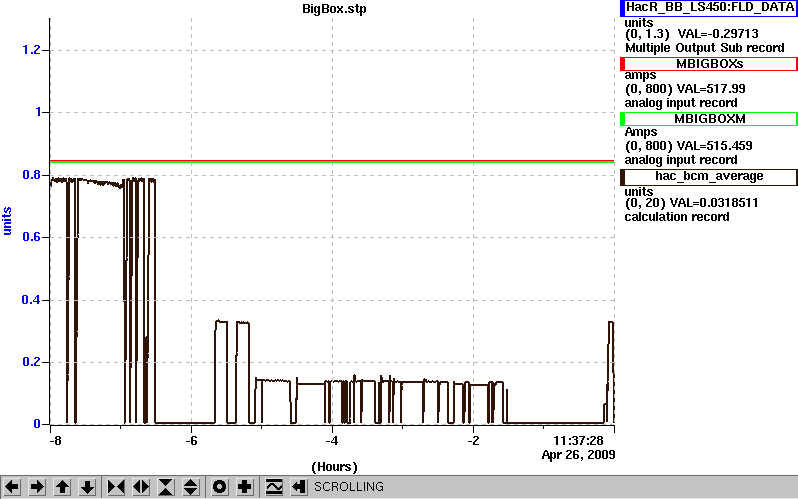The image size is (798, 499).
Task: Click the Apr 26, 2009 date label
Action: pos(578,455)
